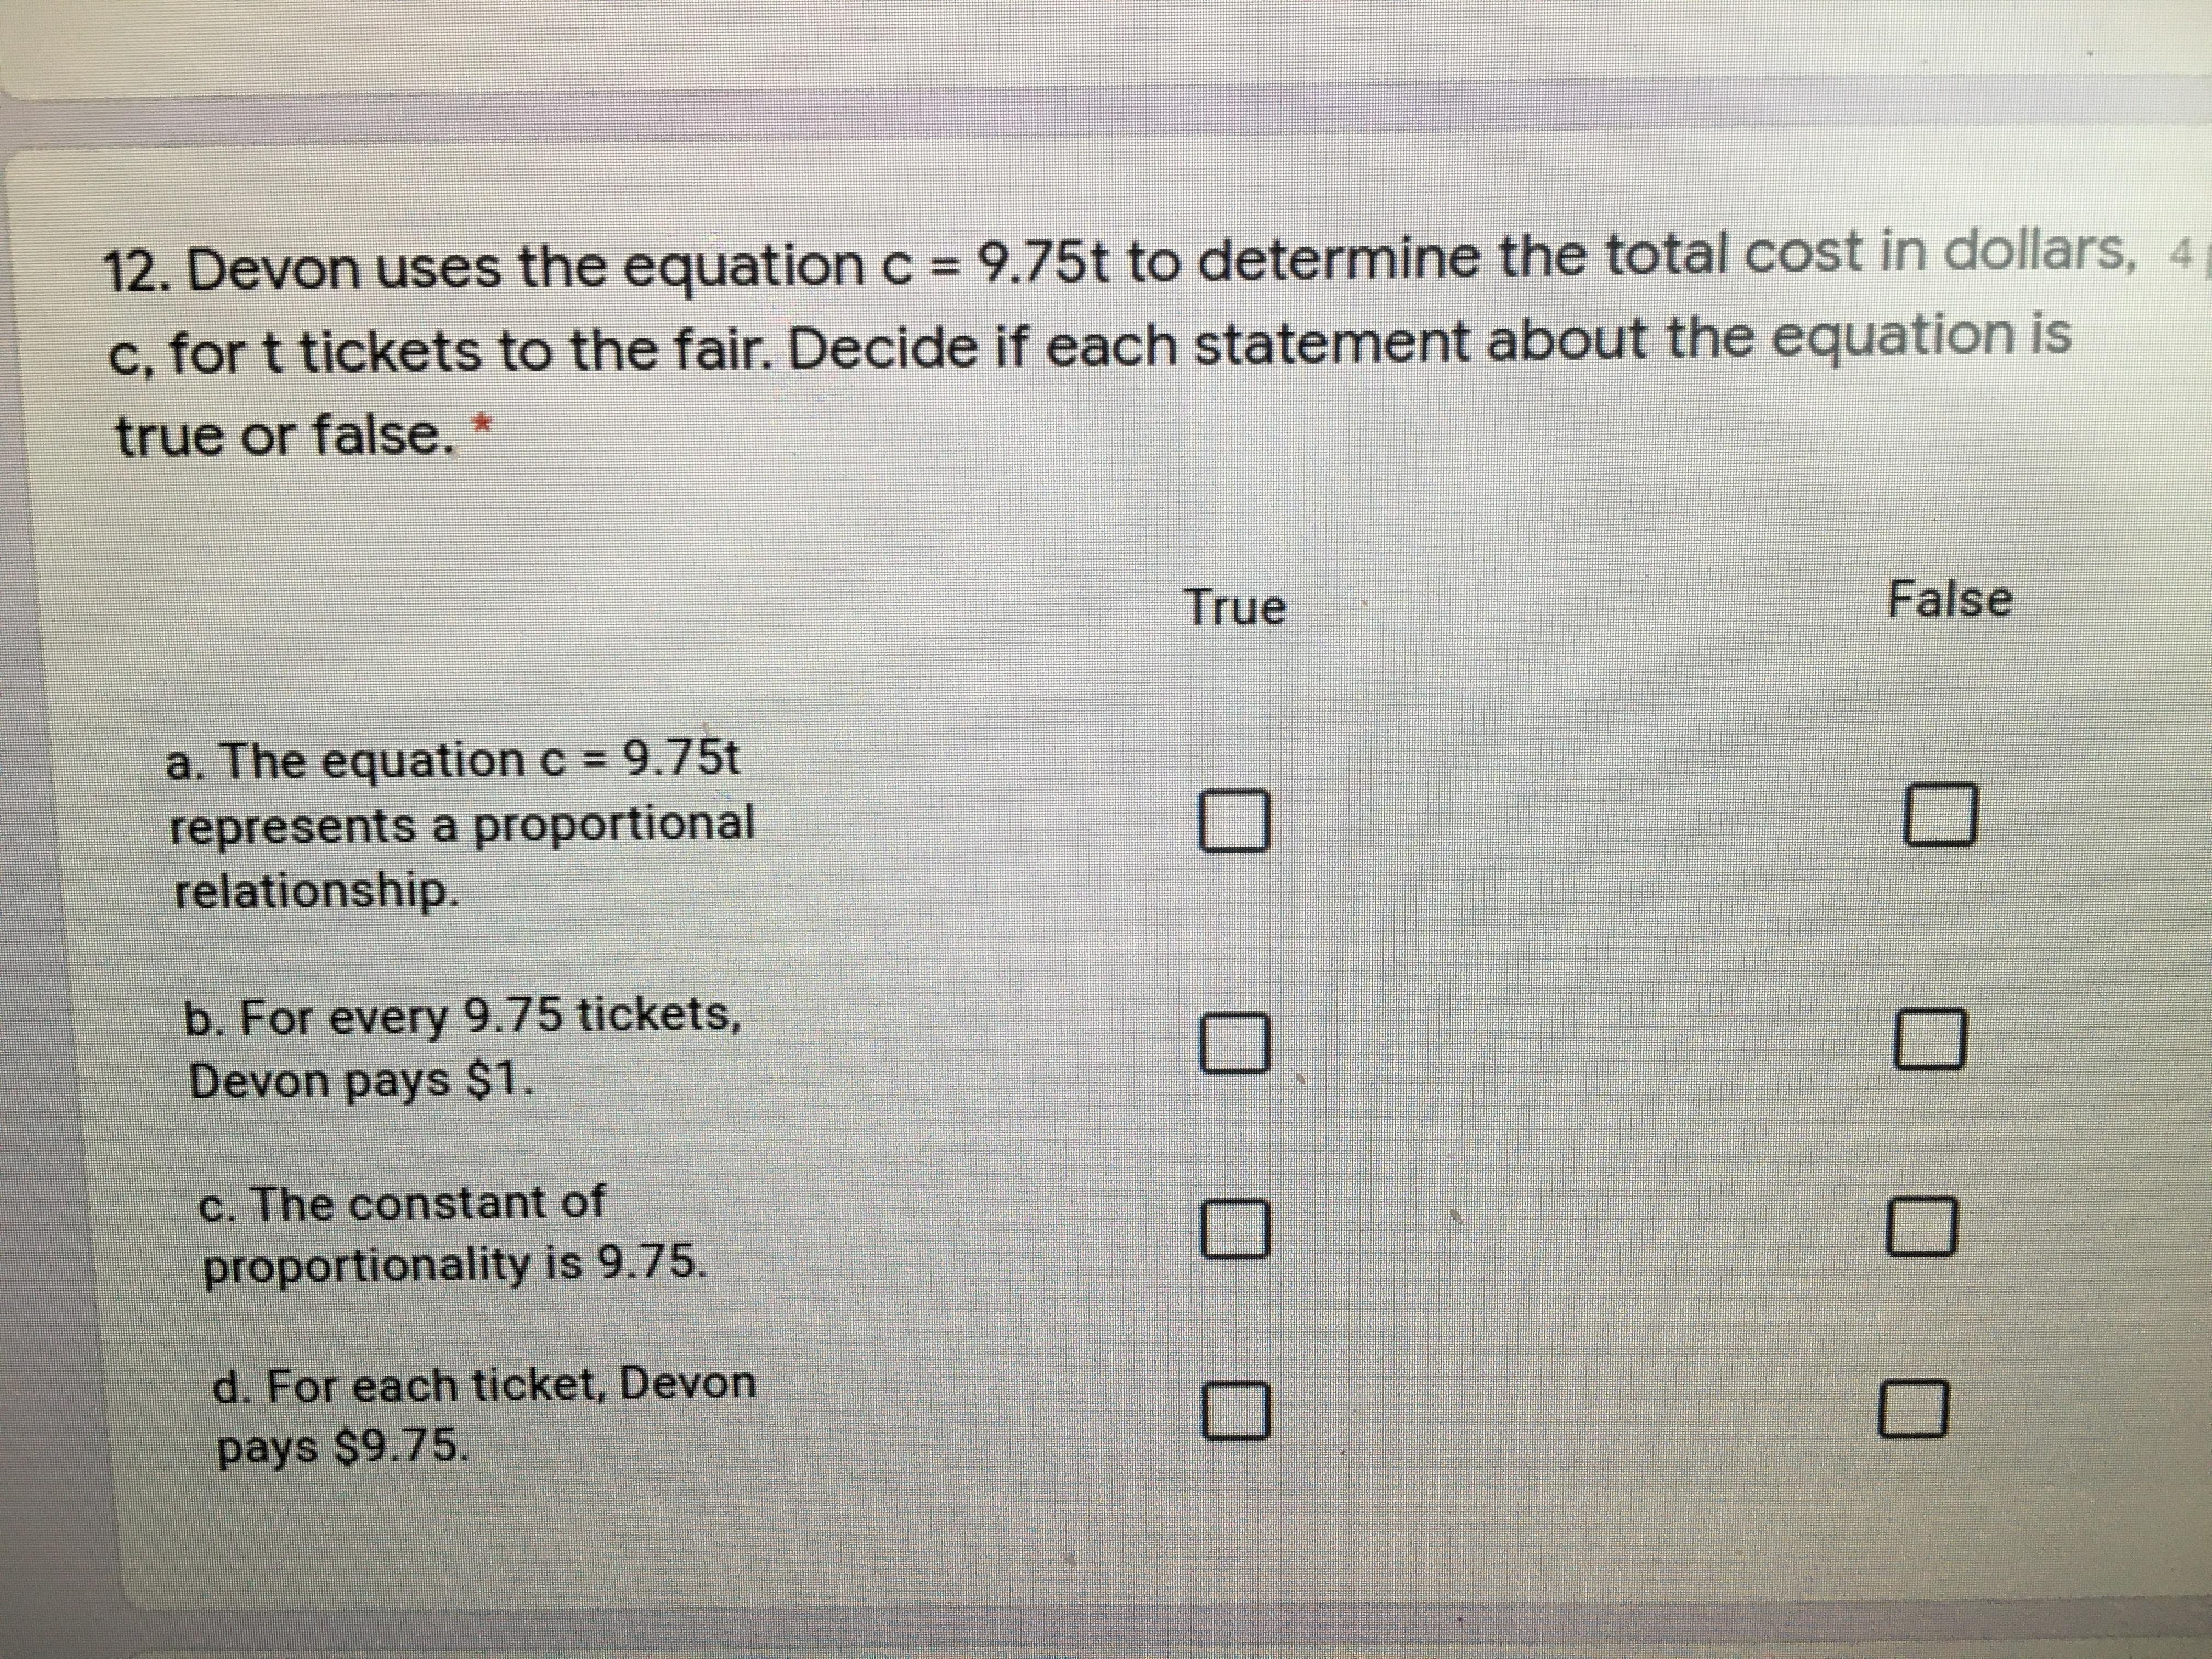Check False for statement a proportional relationship

pyautogui.click(x=1940, y=815)
